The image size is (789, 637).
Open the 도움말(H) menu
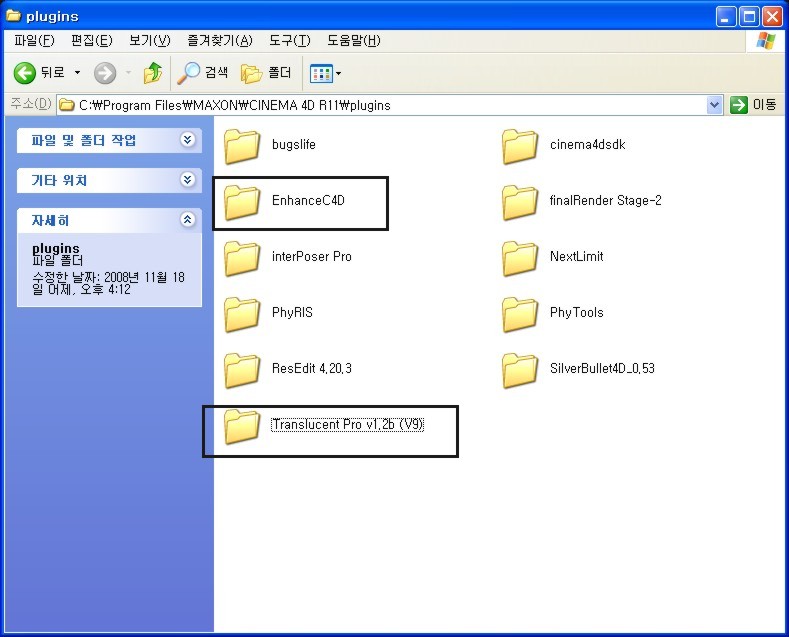point(354,40)
